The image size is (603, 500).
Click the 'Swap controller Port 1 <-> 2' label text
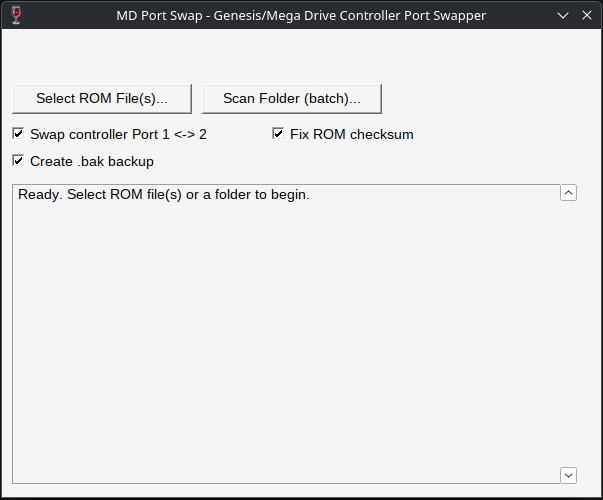[x=118, y=134]
